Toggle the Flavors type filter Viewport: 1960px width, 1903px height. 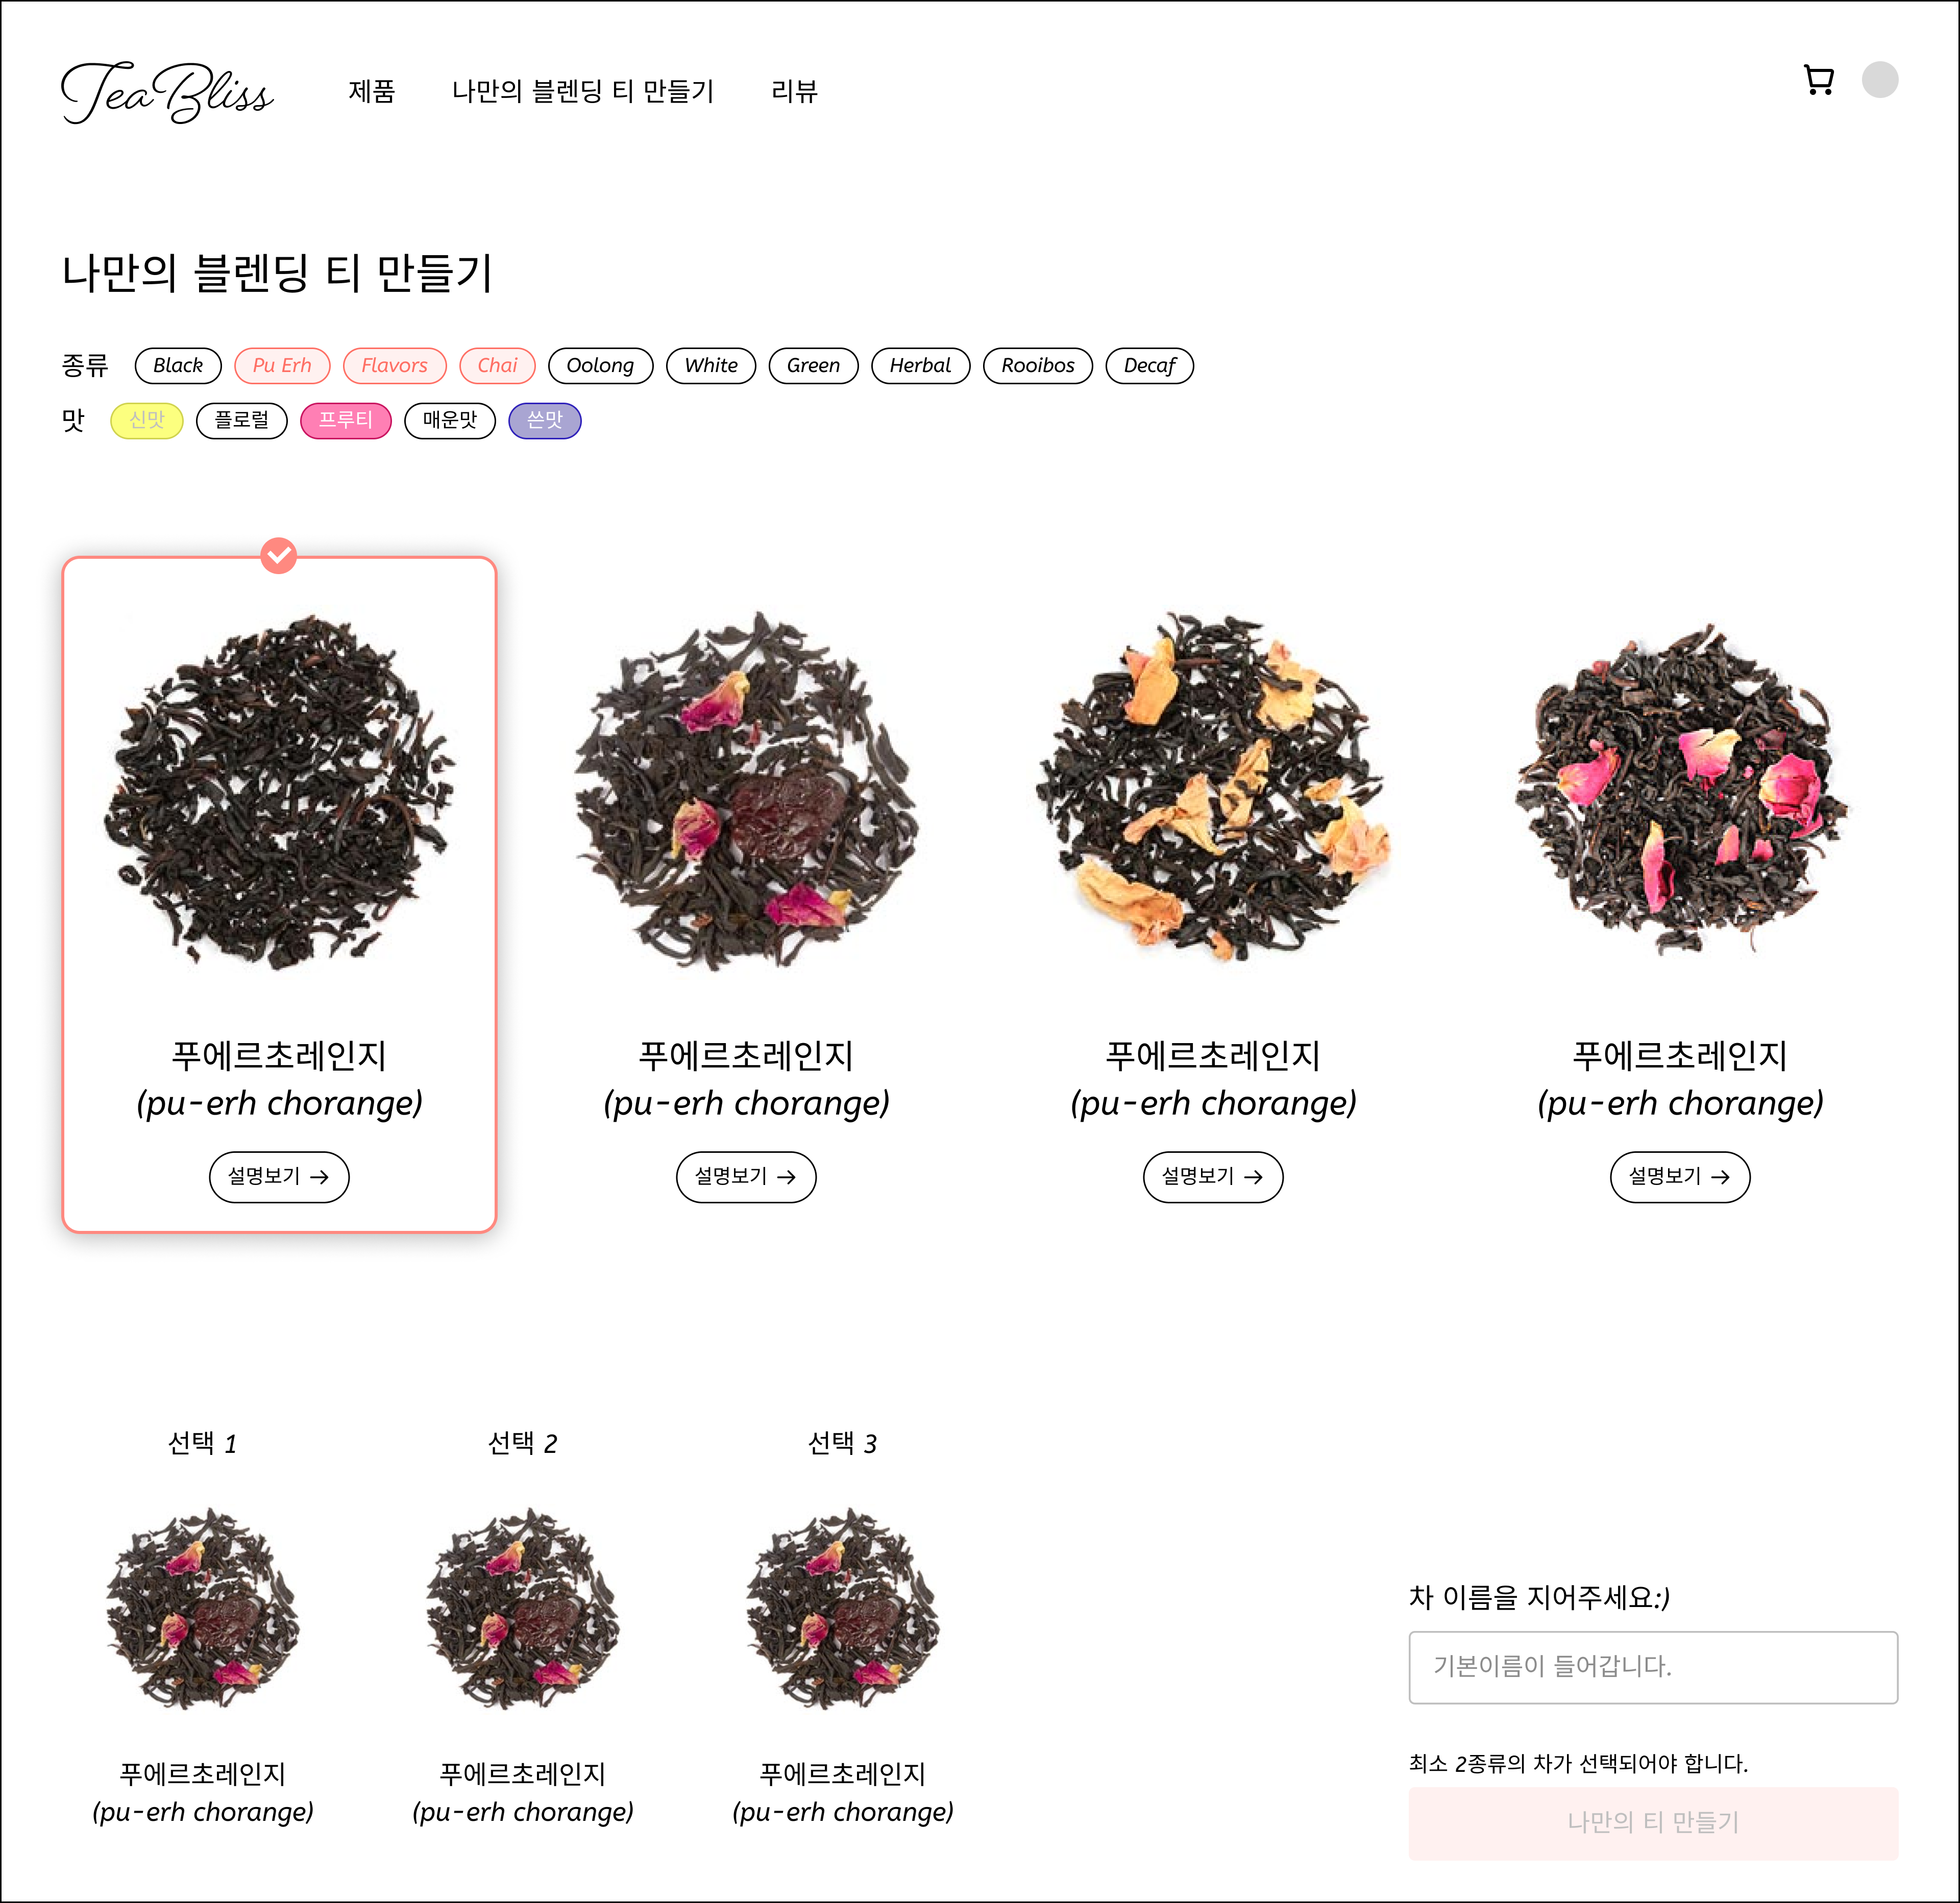coord(394,366)
